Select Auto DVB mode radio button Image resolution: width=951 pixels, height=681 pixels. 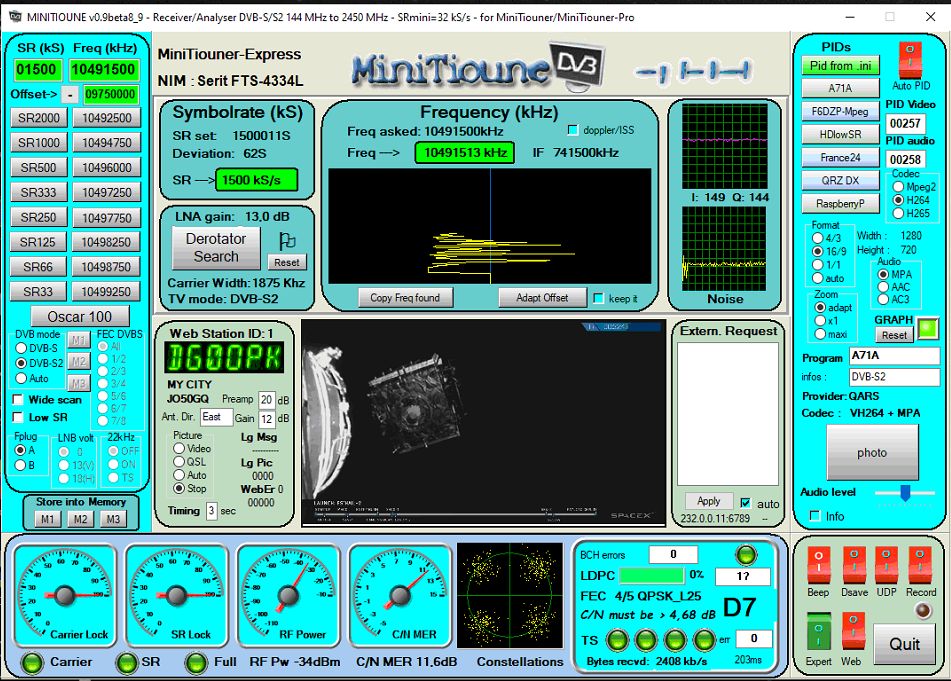pos(21,378)
